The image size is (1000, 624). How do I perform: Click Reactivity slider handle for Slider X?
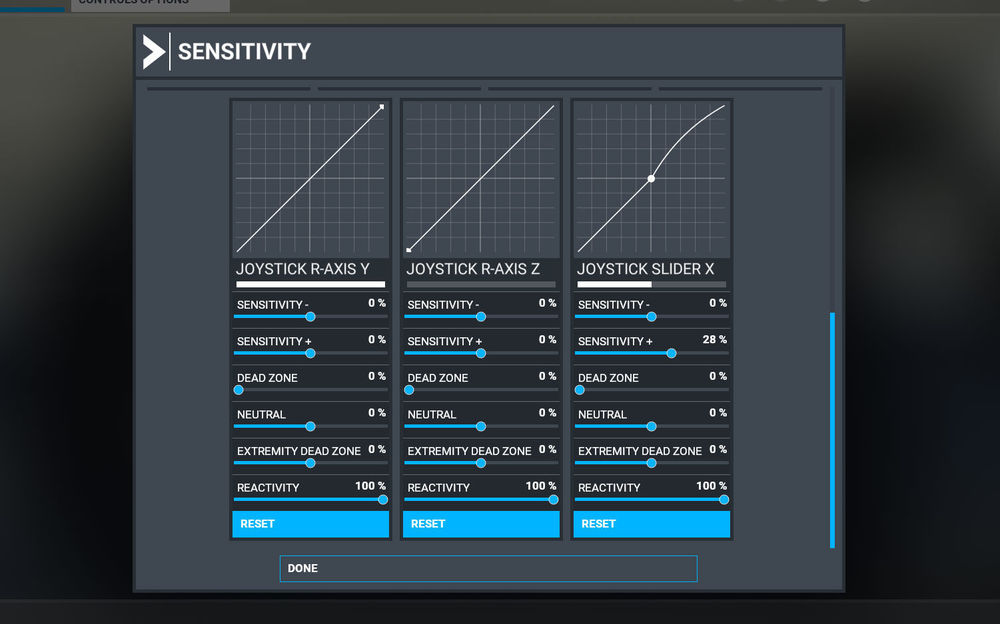[x=723, y=499]
